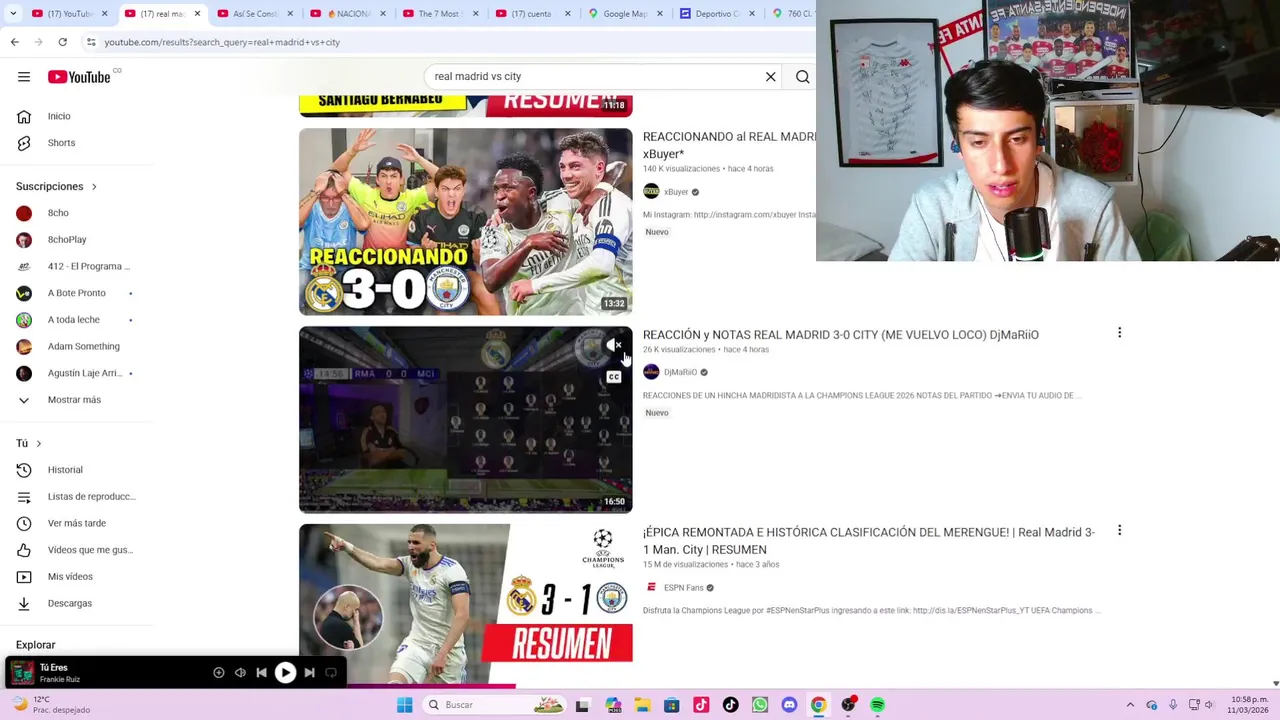1280x720 pixels.
Task: Open options menu for ESPN Fans video
Action: pos(1119,530)
